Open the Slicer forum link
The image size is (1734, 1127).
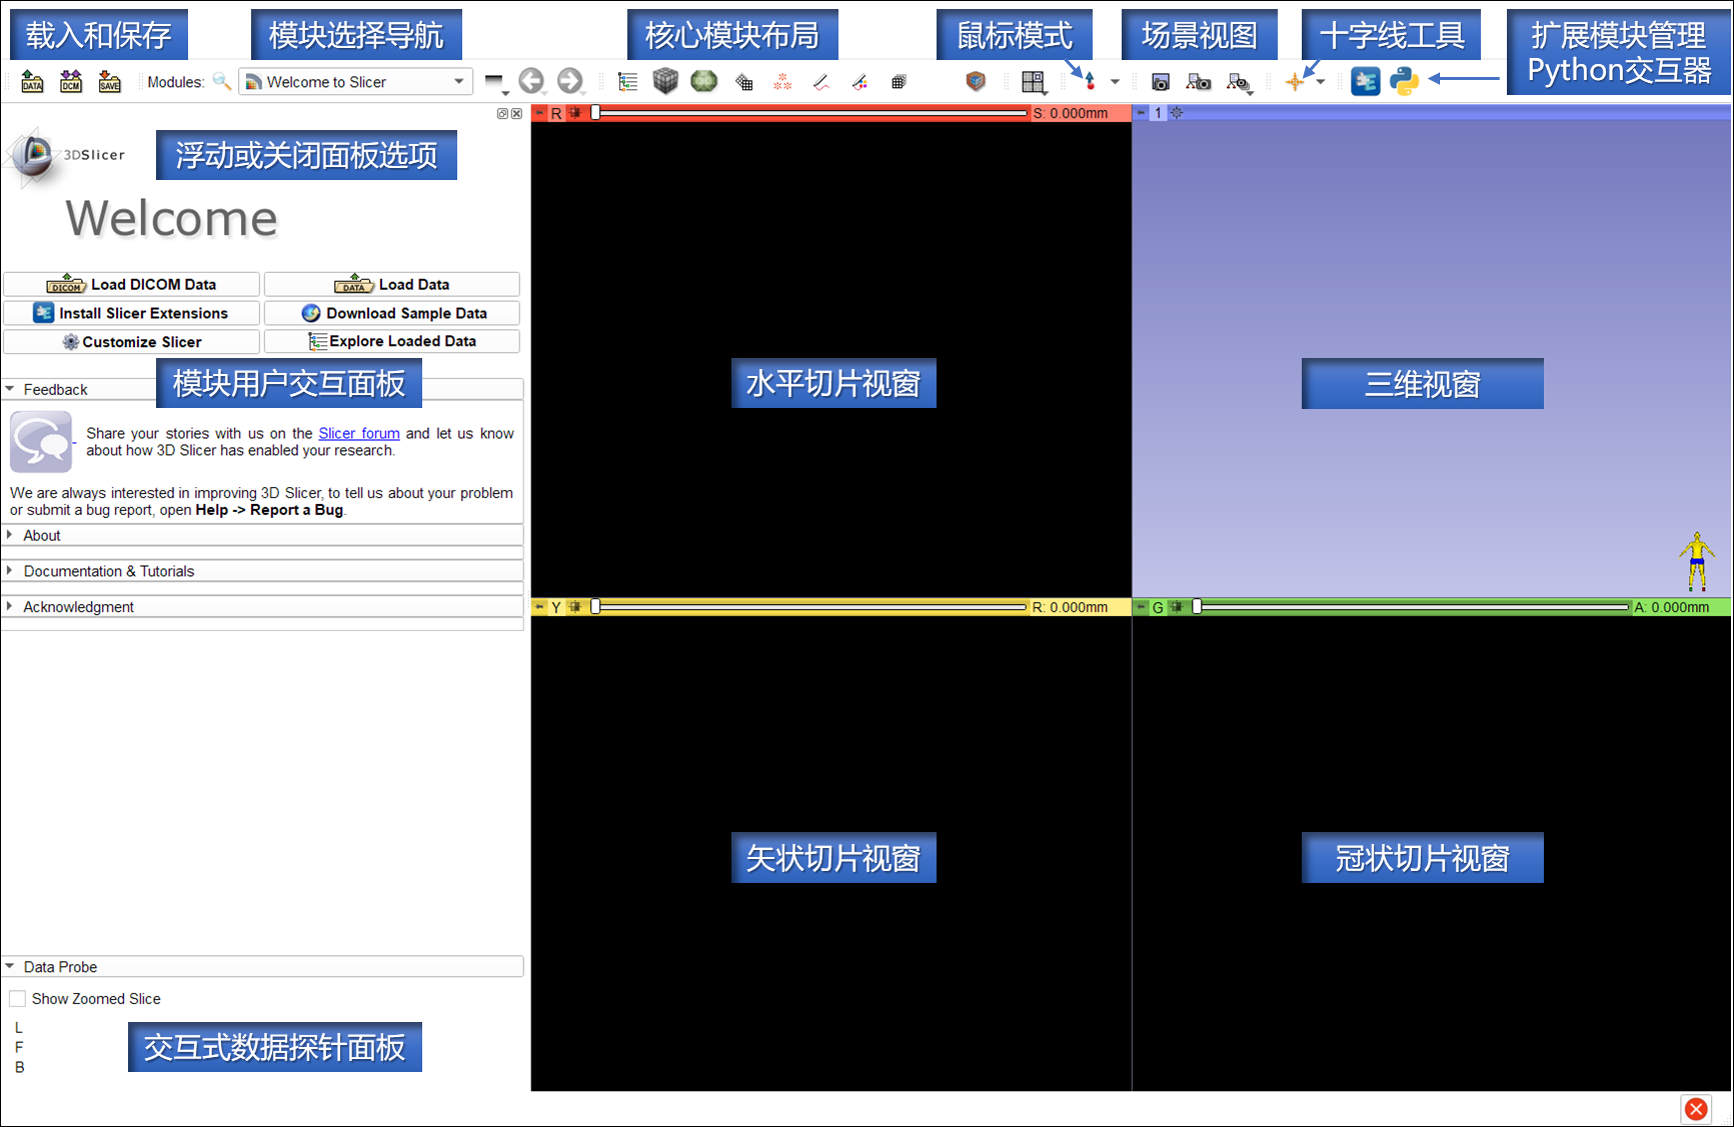pyautogui.click(x=359, y=433)
